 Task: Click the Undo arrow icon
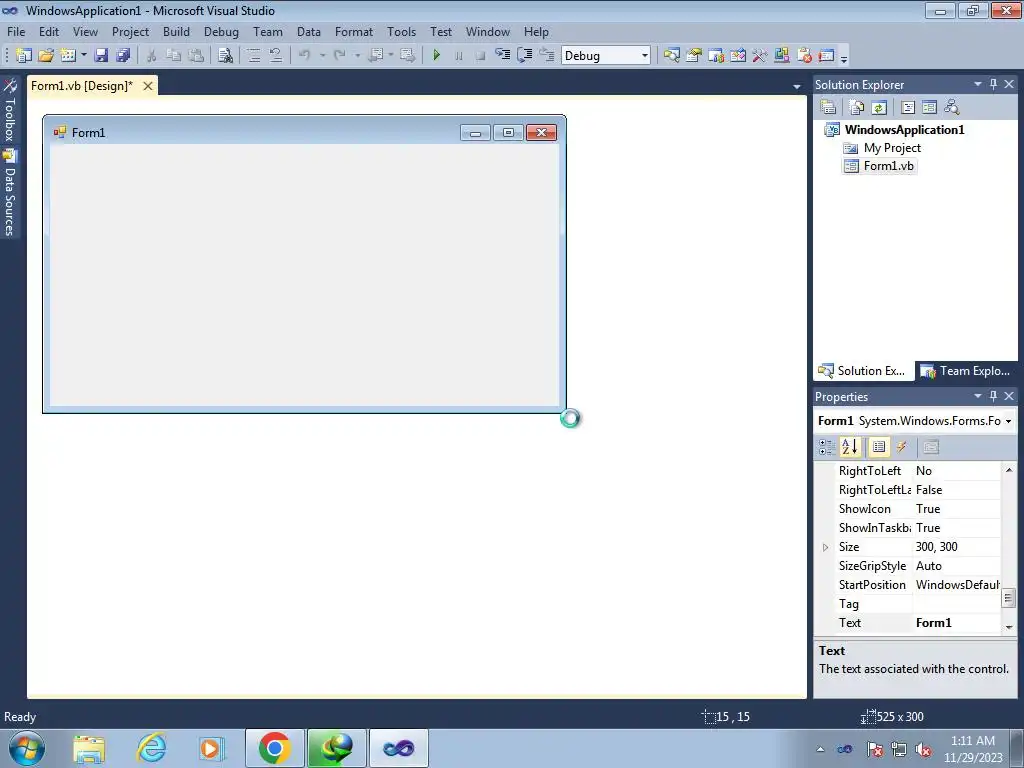pyautogui.click(x=304, y=56)
